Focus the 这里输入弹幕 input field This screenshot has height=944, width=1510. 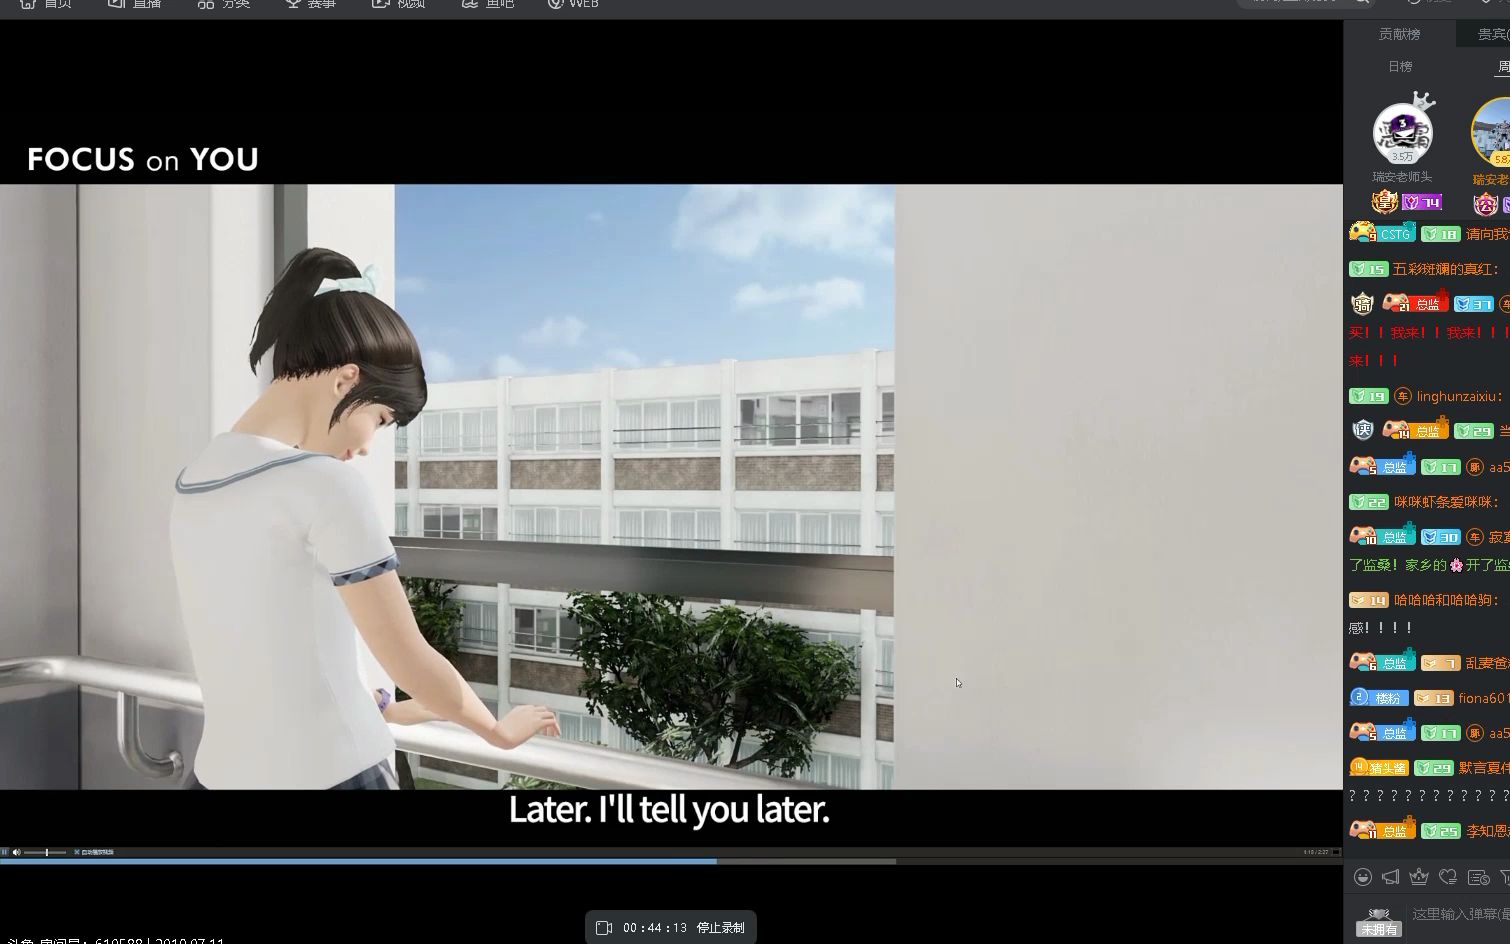point(1460,914)
